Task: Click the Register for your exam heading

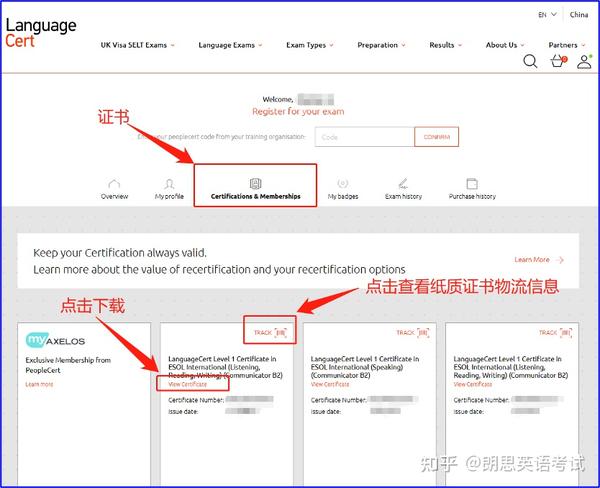Action: (298, 112)
